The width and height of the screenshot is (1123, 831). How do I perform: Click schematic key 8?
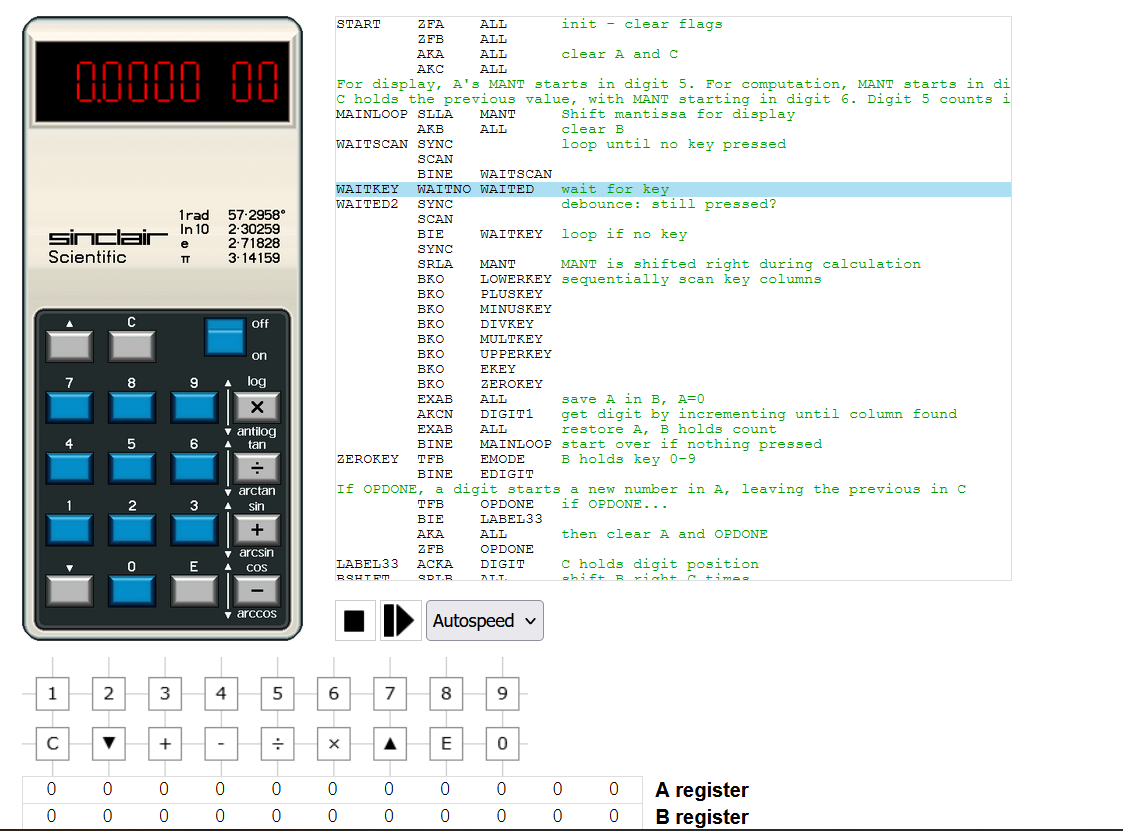[446, 693]
